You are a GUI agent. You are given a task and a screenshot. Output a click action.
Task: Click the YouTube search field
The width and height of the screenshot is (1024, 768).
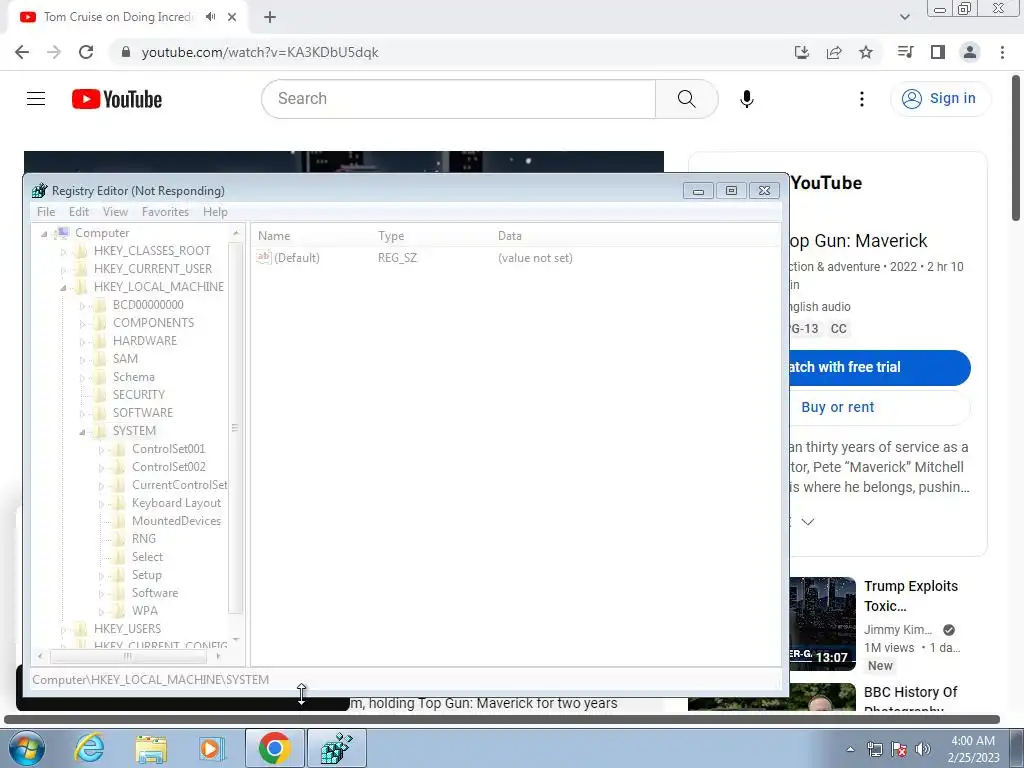pos(458,99)
